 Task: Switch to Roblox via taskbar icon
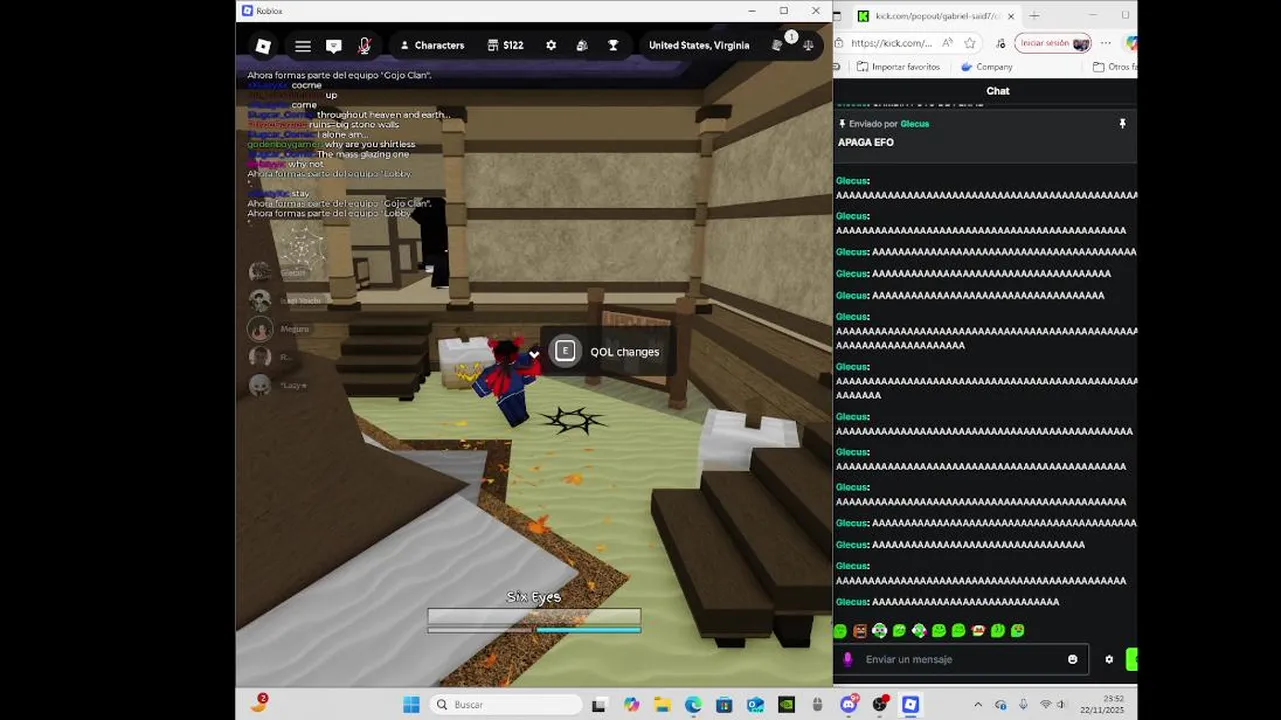[910, 705]
